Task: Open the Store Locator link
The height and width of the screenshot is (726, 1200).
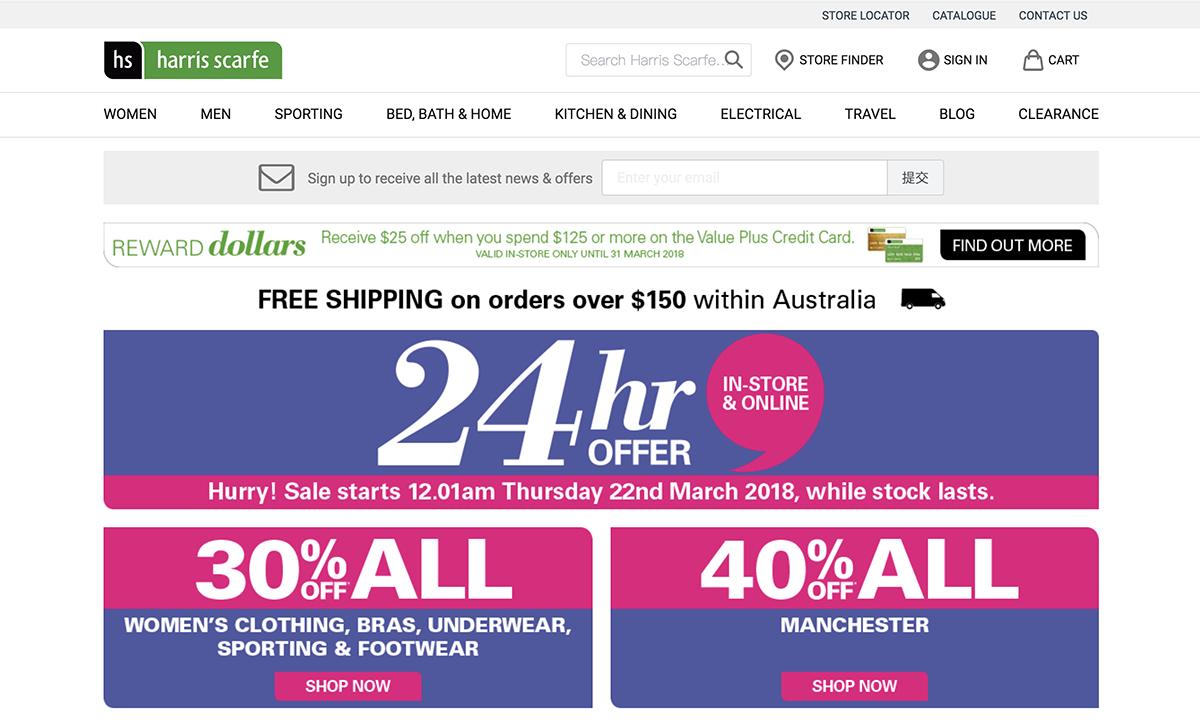Action: (865, 15)
